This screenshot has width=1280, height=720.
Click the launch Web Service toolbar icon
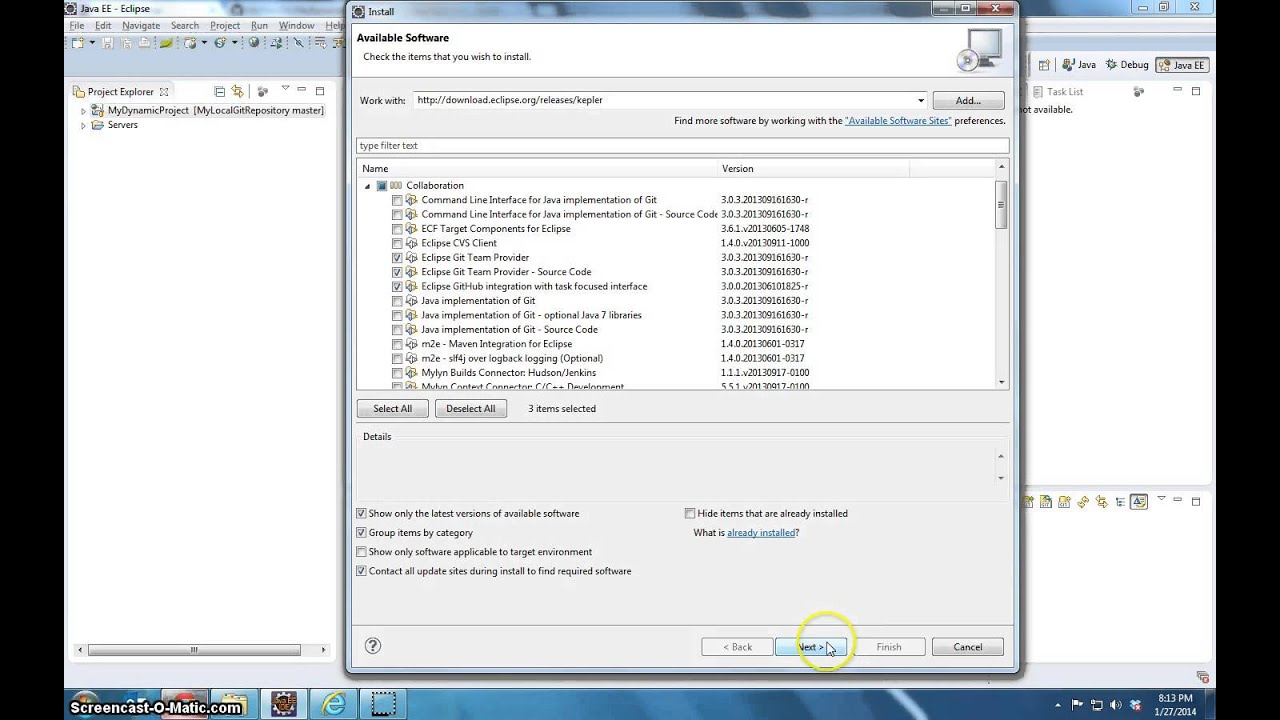[277, 43]
